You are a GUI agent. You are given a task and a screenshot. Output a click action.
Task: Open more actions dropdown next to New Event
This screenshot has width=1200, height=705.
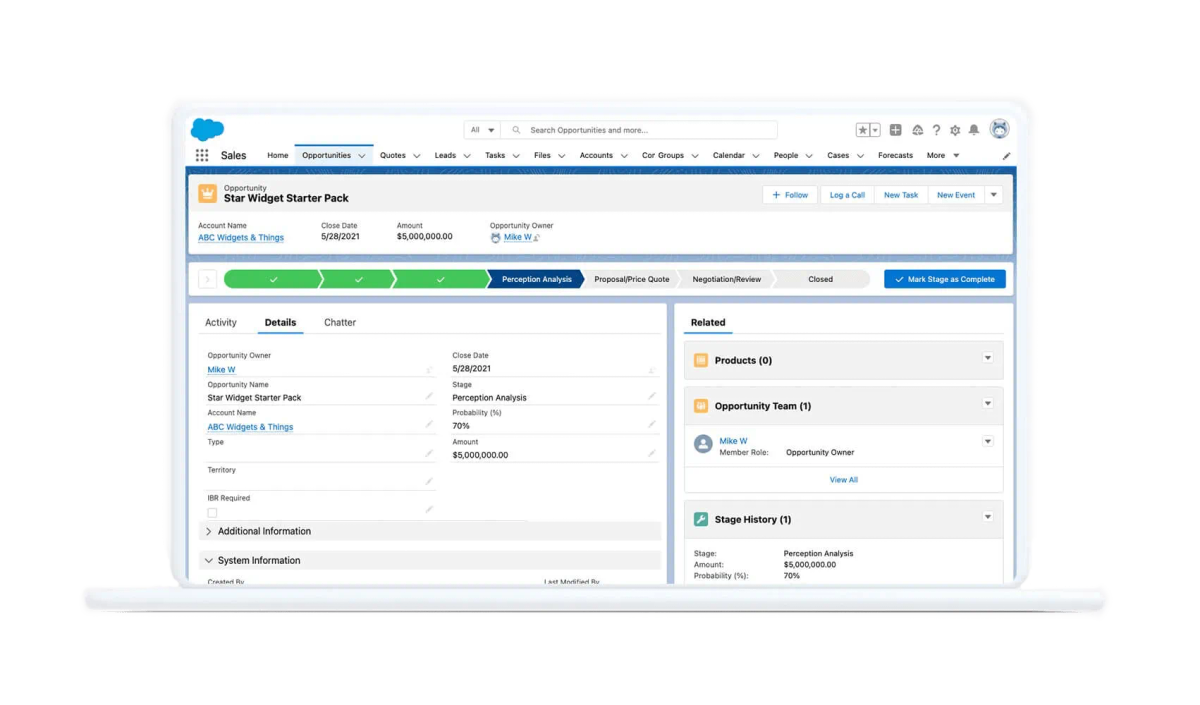[x=993, y=195]
